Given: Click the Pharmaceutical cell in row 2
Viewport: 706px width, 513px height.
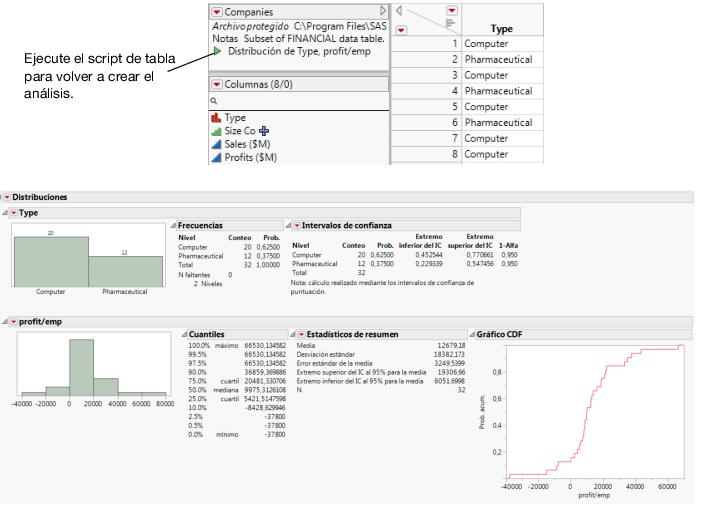Looking at the screenshot, I should pyautogui.click(x=498, y=59).
